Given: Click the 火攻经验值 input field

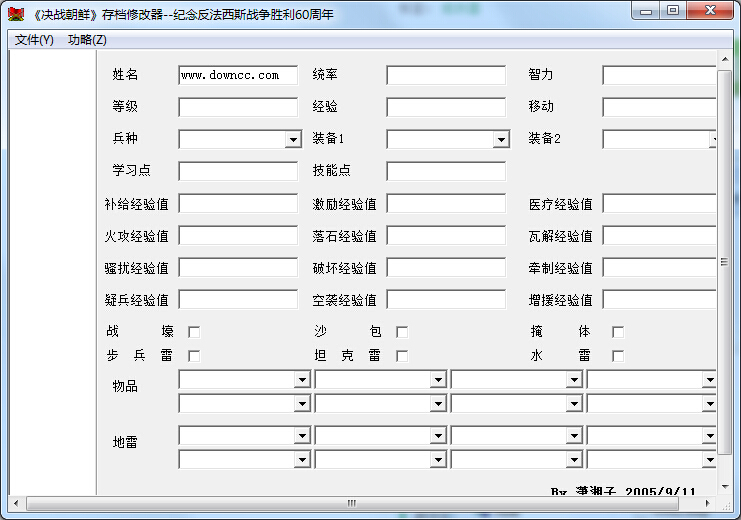Looking at the screenshot, I should (238, 235).
